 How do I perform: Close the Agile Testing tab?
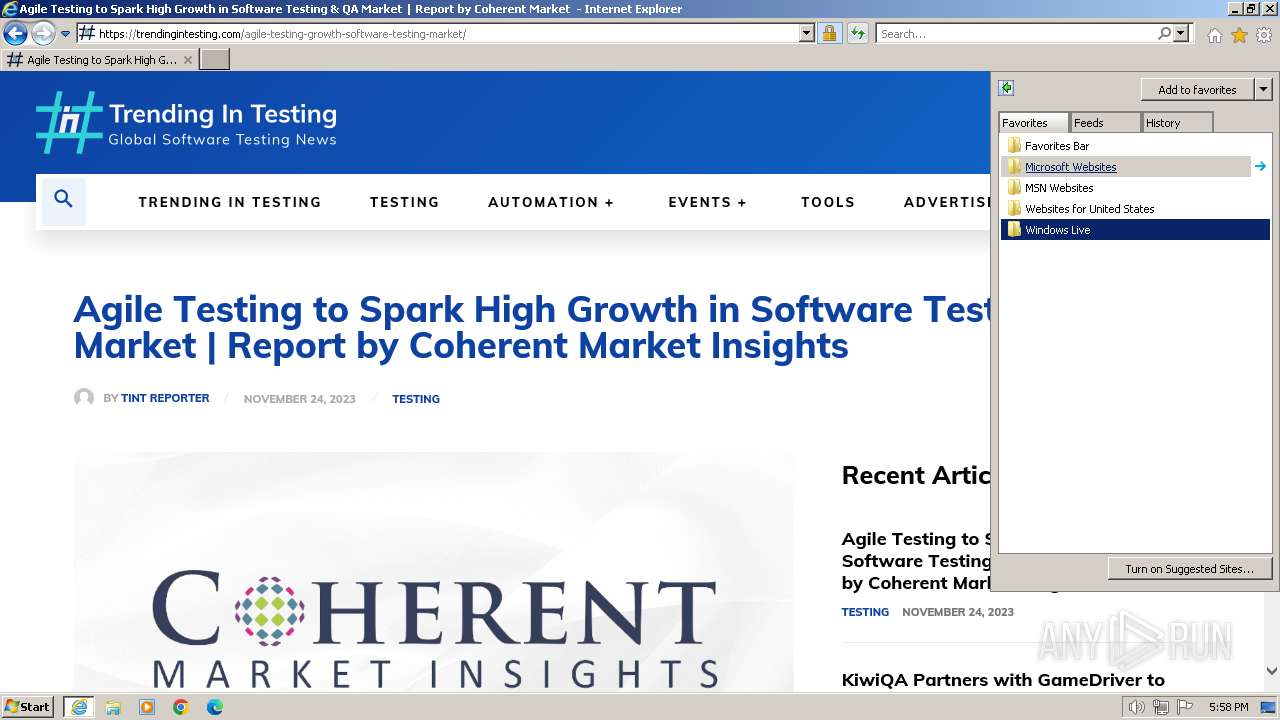[x=188, y=60]
